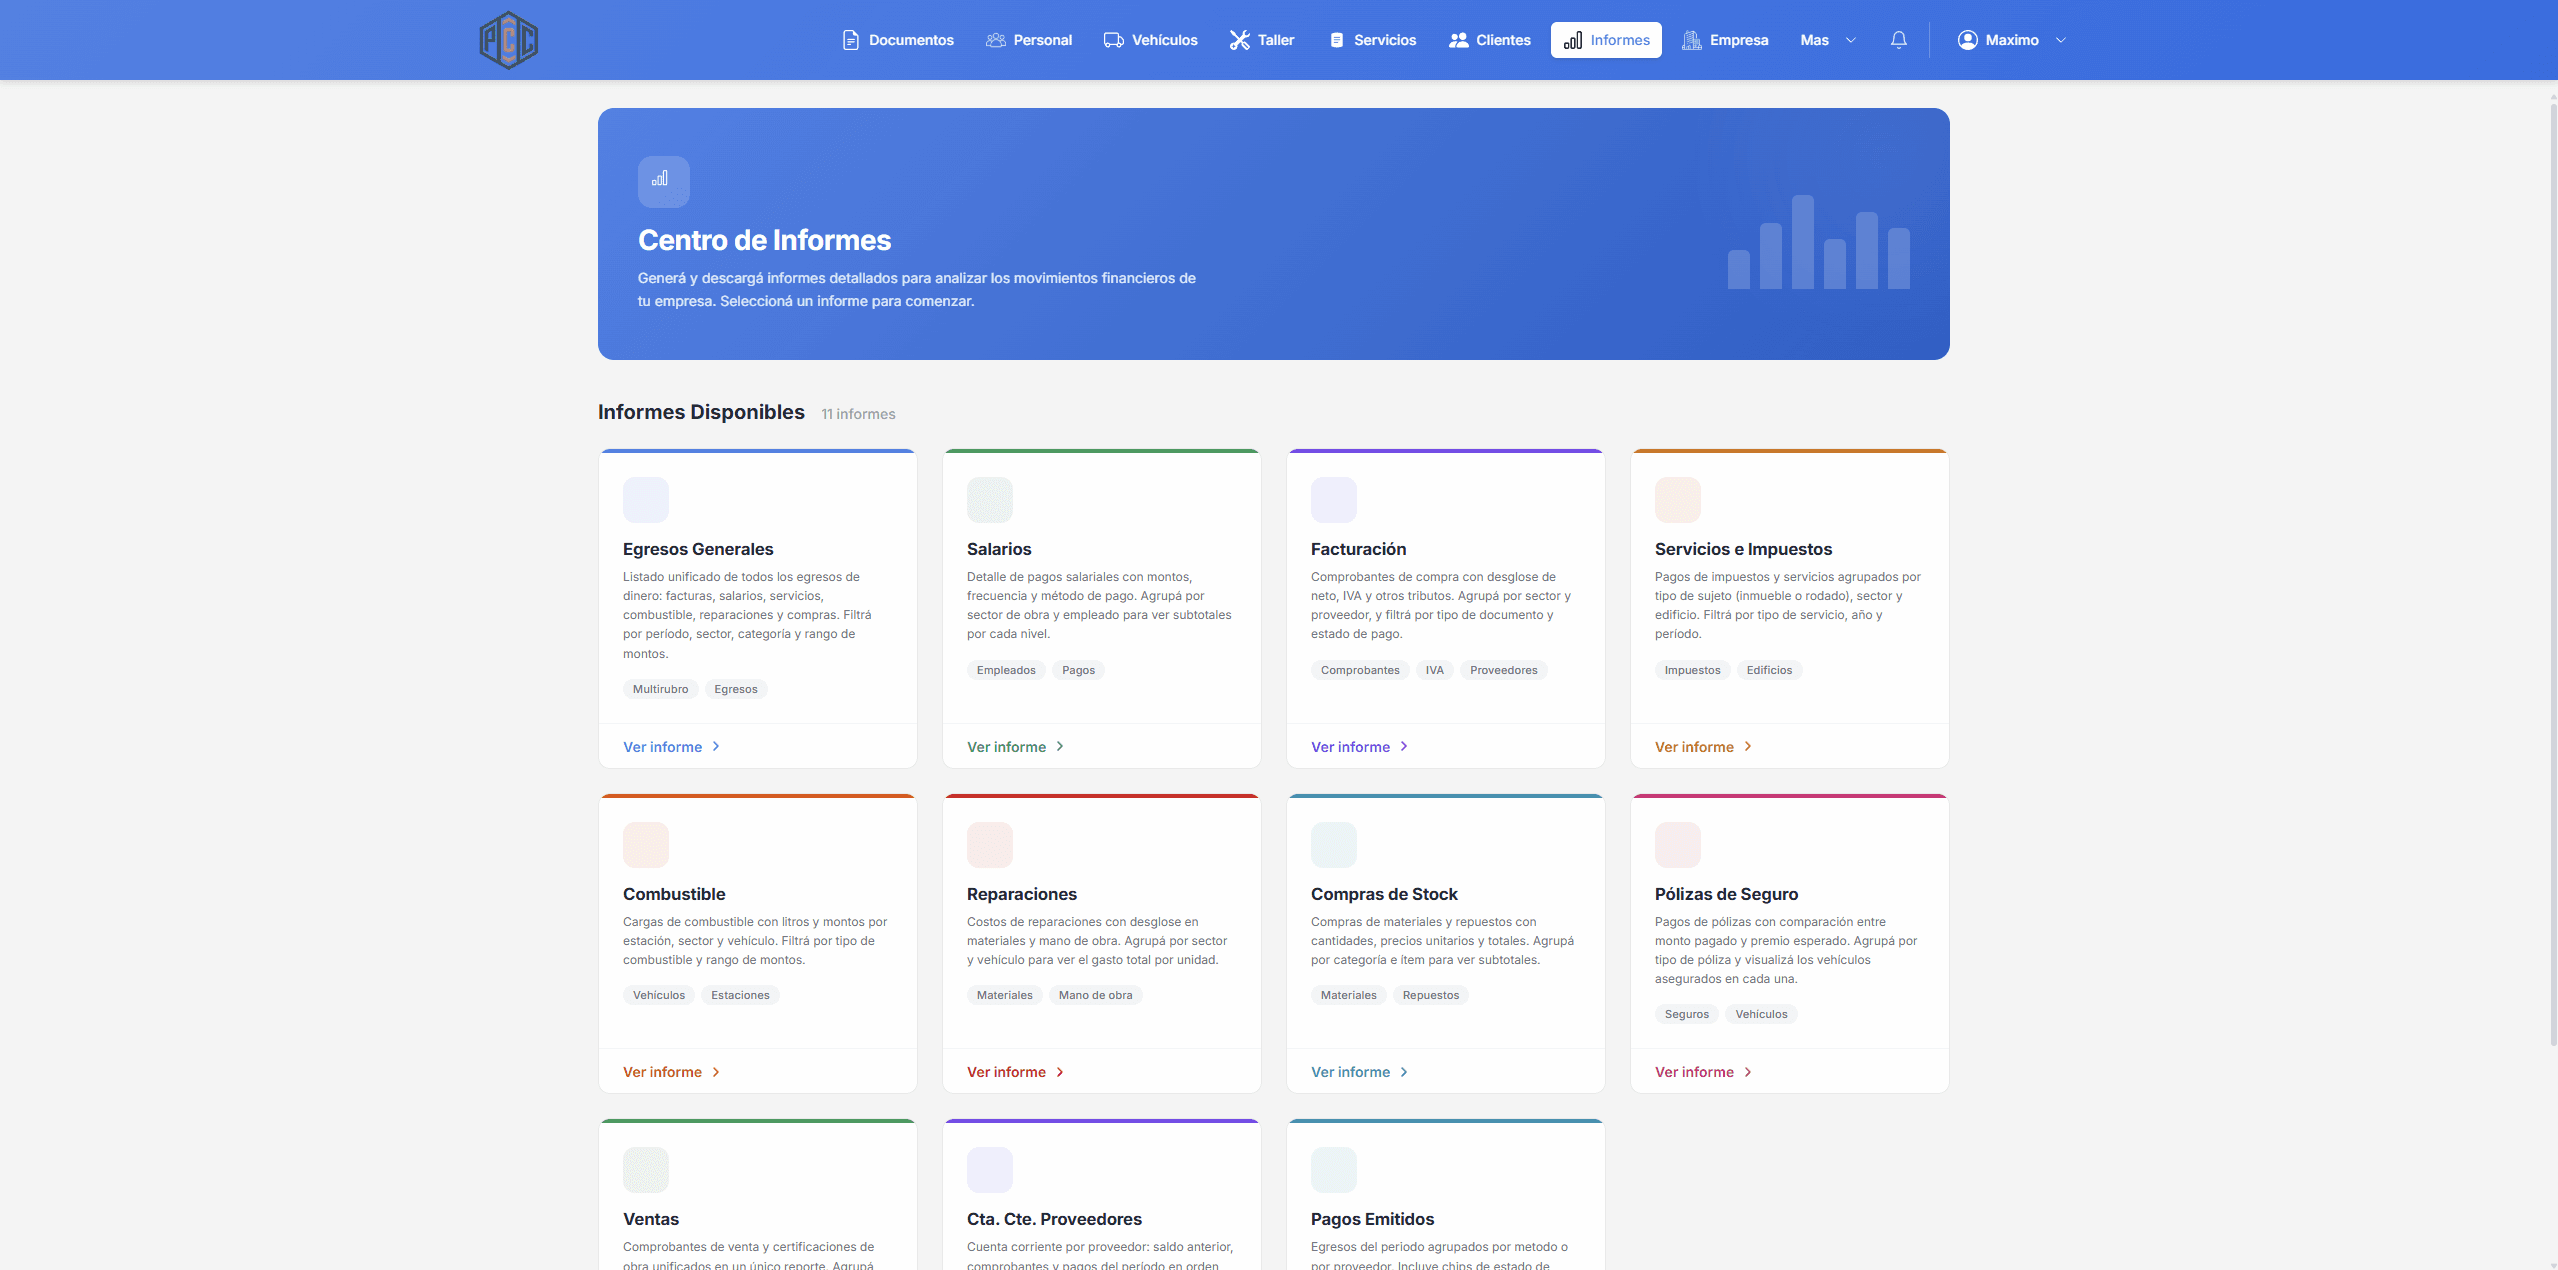2558x1270 pixels.
Task: Select the Informes tab
Action: (1606, 40)
